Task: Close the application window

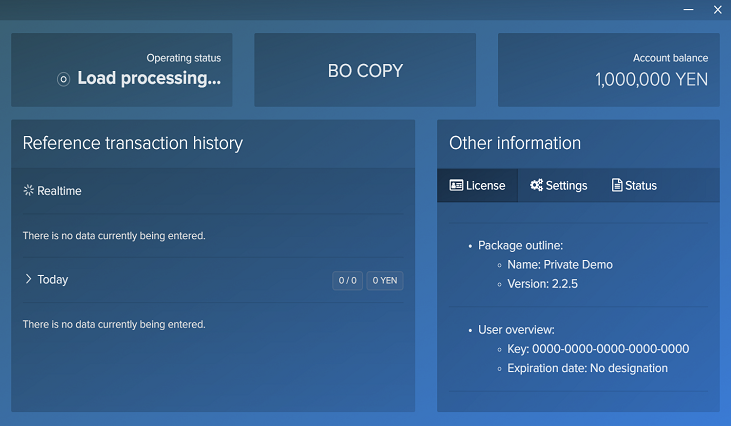Action: tap(717, 9)
